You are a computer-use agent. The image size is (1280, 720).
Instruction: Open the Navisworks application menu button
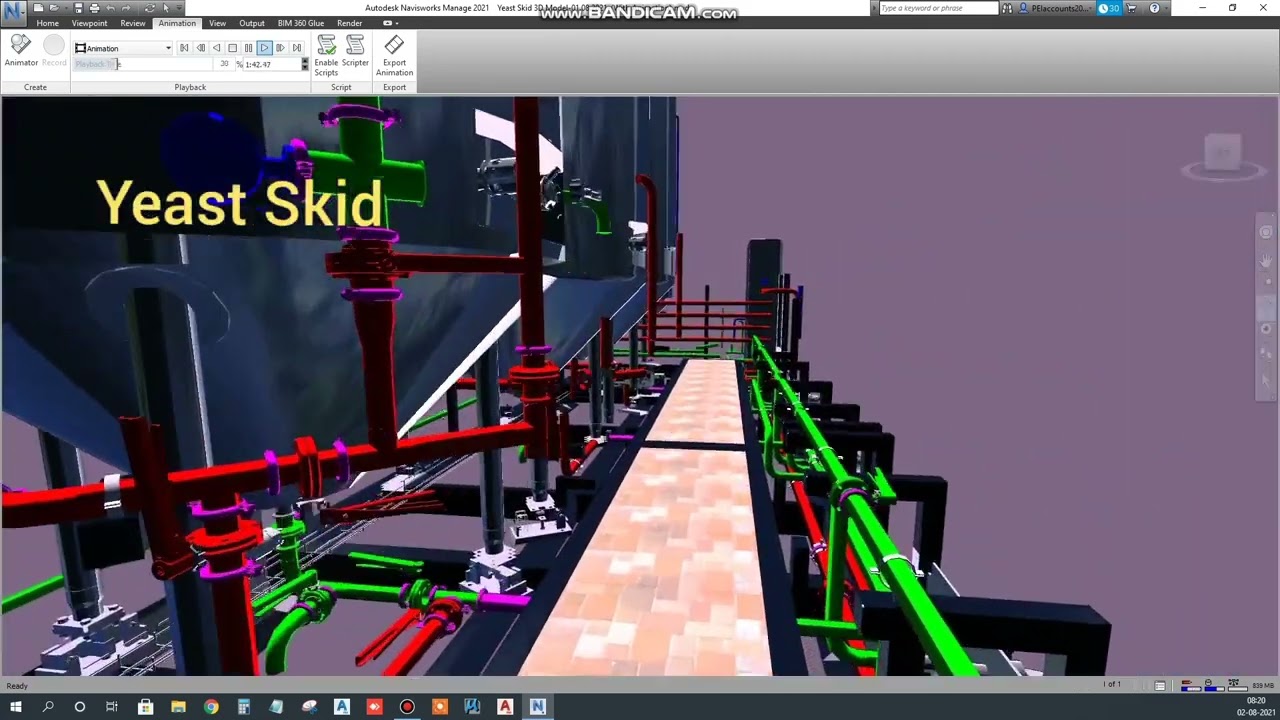13,14
